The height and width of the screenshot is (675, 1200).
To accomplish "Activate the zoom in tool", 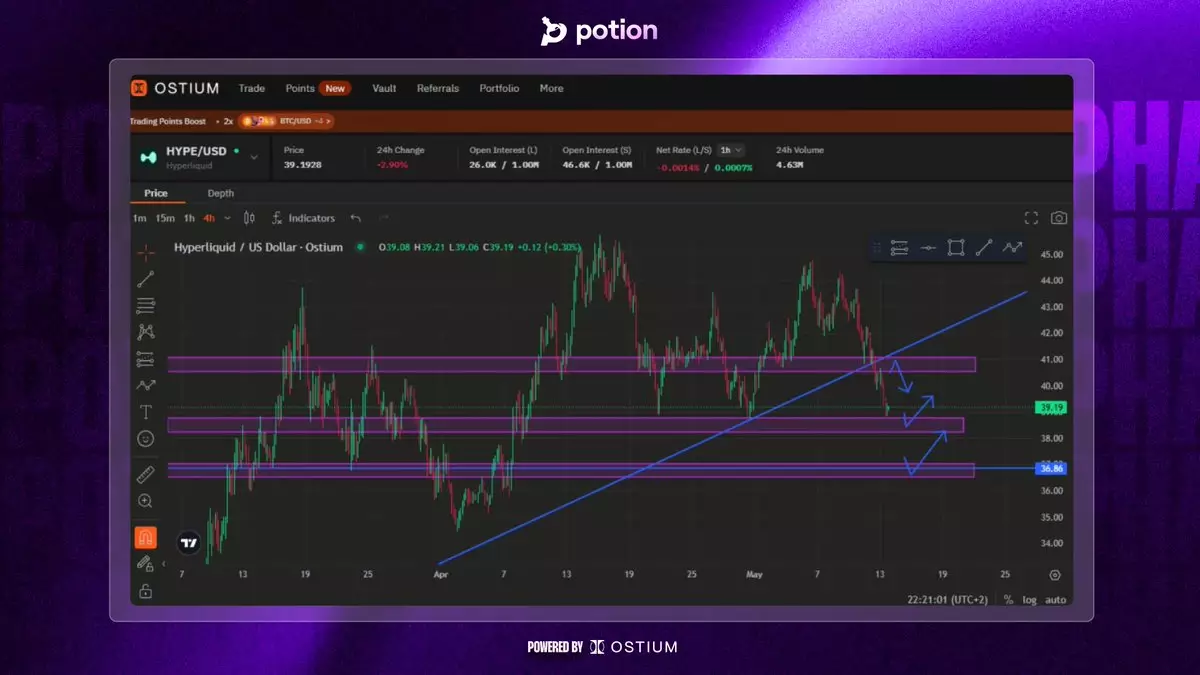I will pyautogui.click(x=146, y=501).
